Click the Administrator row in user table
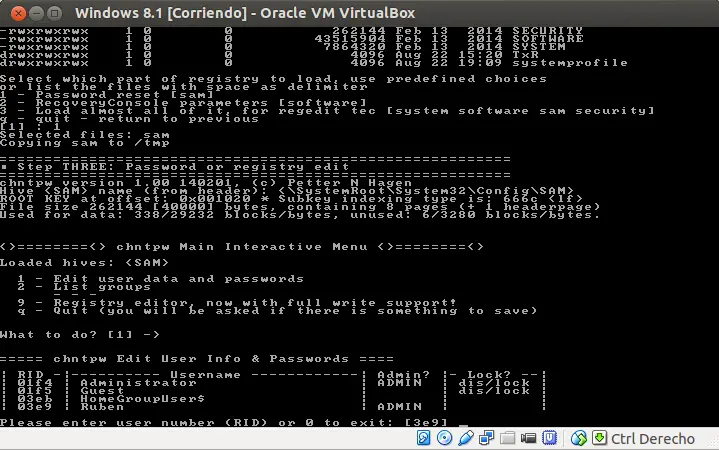 click(274, 383)
